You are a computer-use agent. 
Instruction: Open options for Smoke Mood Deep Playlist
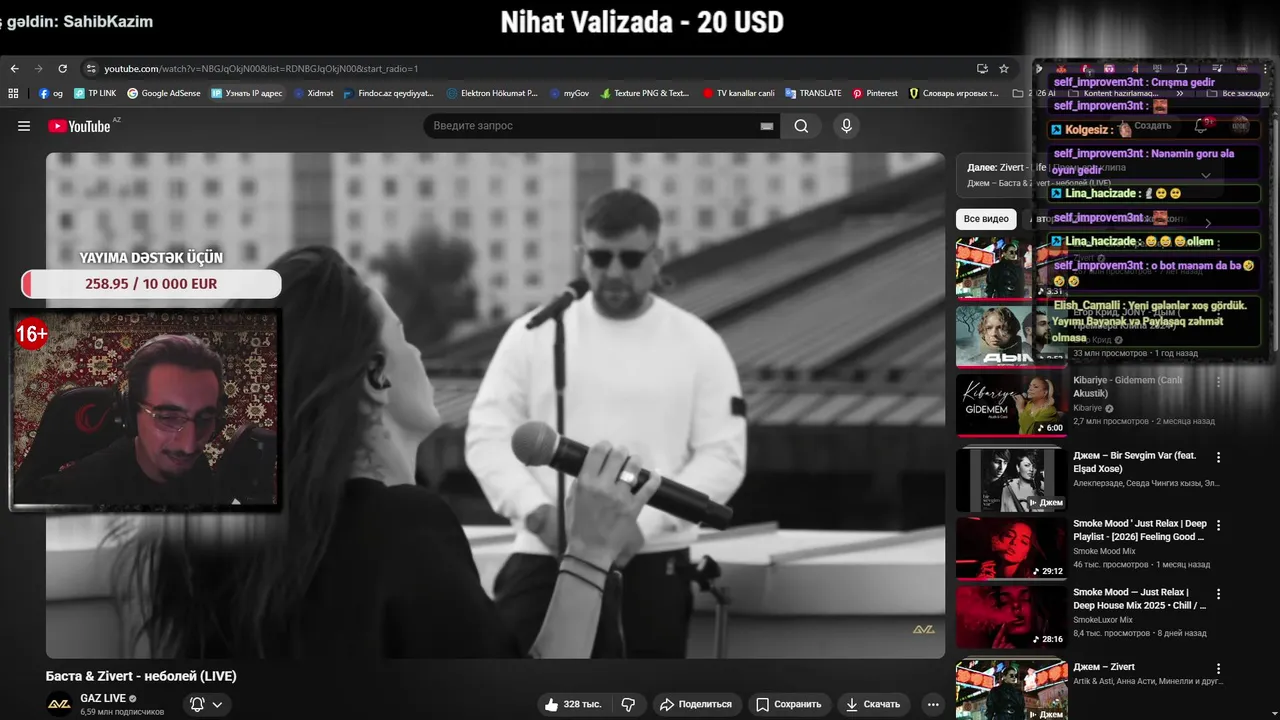(1218, 525)
